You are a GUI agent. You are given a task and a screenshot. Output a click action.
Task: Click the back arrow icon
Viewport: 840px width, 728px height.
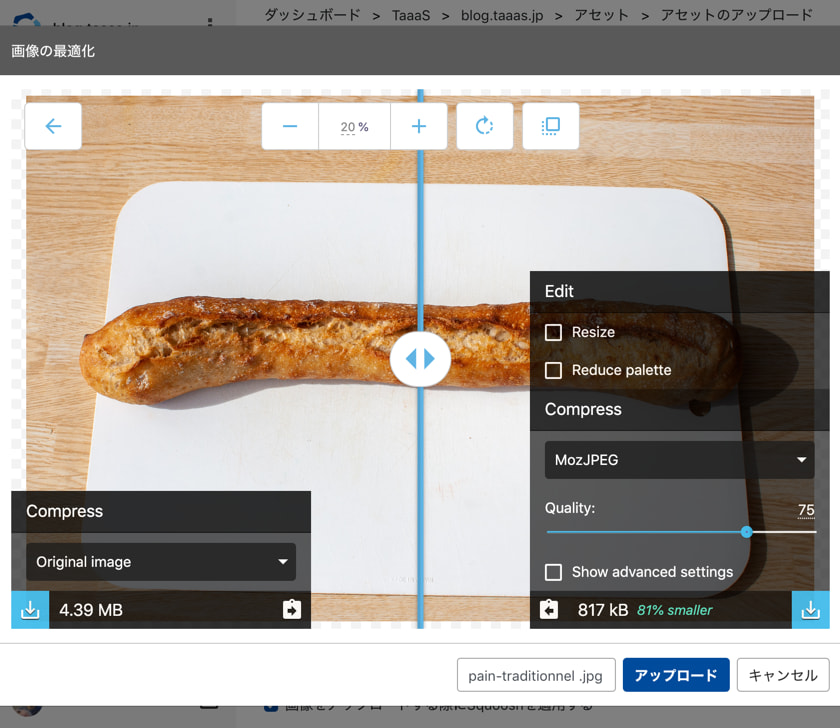pos(53,126)
